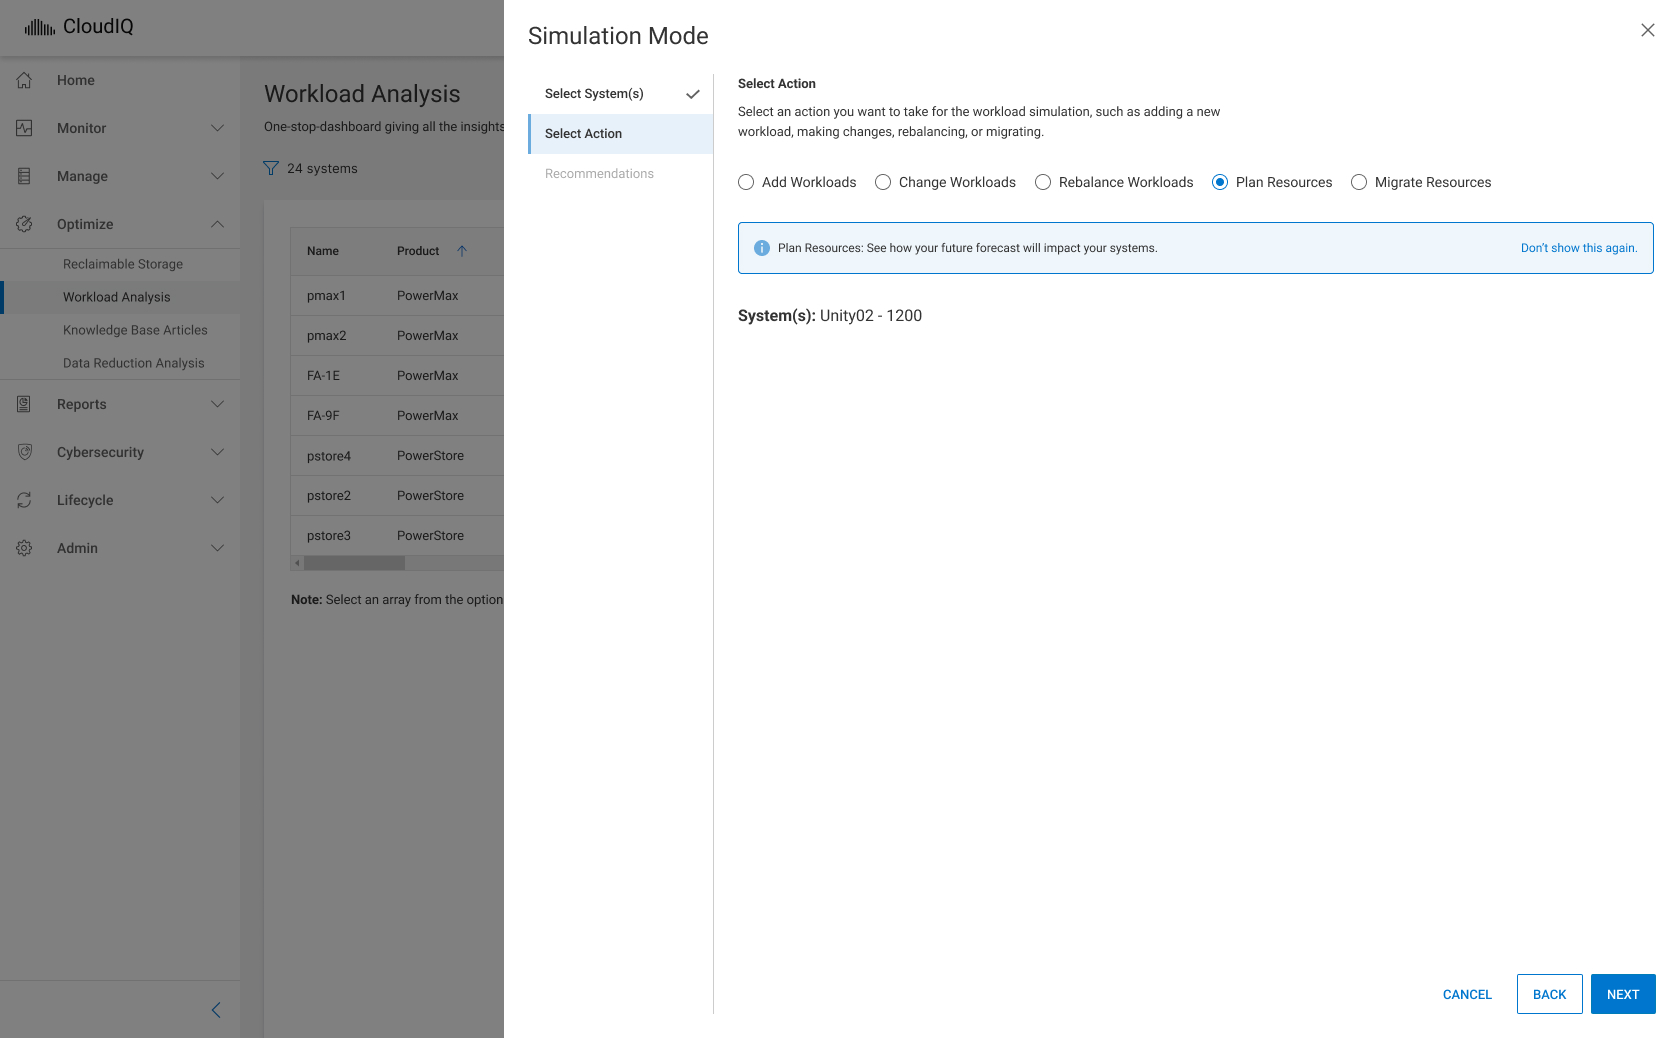Click scrollbar left arrow under table
The width and height of the screenshot is (1680, 1038).
[297, 563]
